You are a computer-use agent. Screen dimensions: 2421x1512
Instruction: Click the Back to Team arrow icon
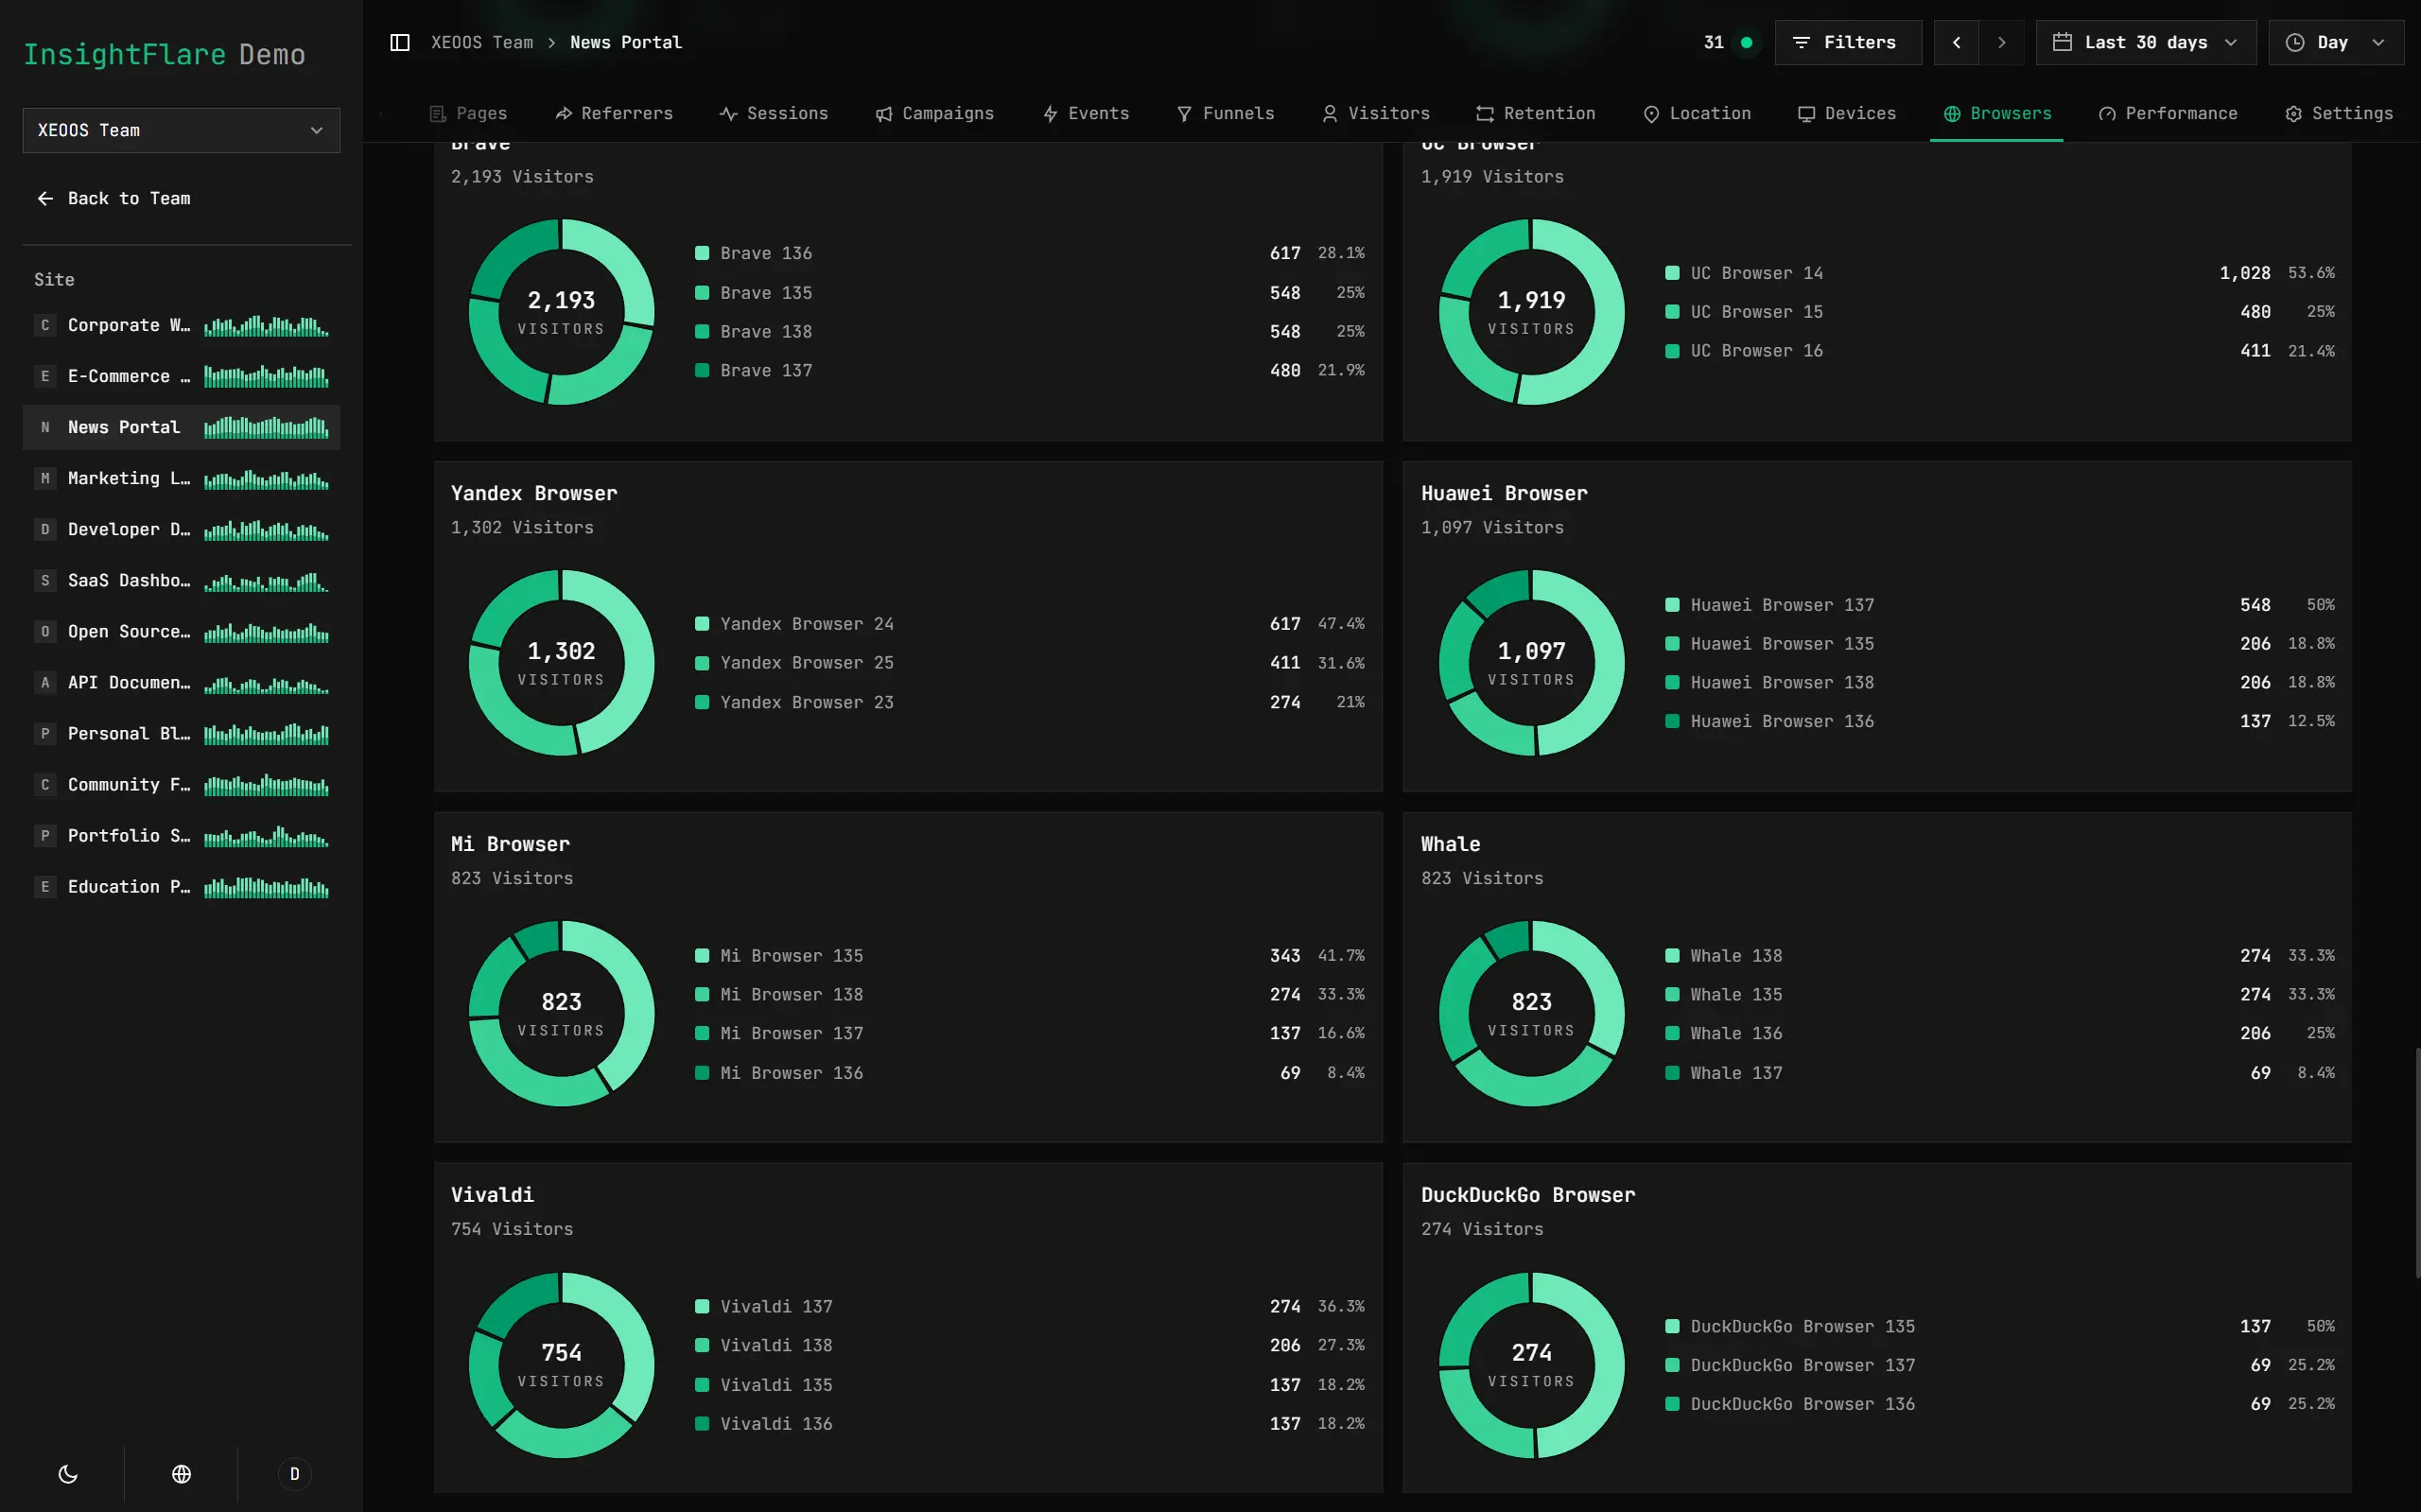[45, 199]
